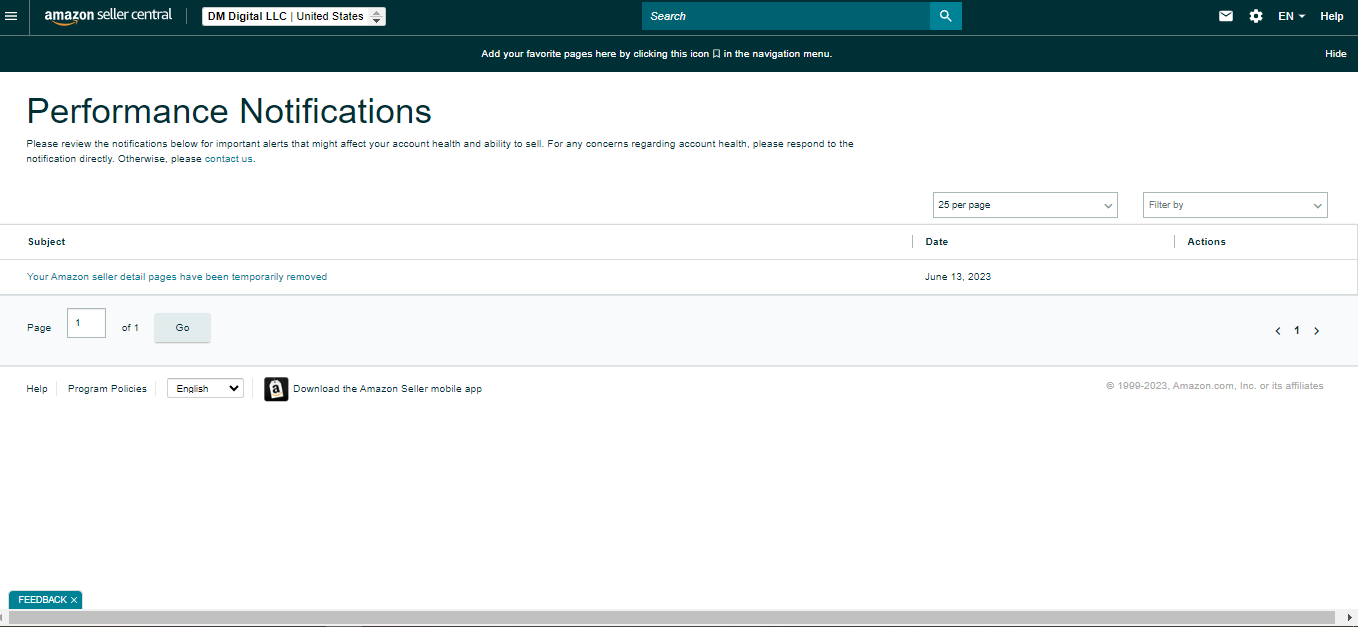Image resolution: width=1358 pixels, height=627 pixels.
Task: Click the Performance Notifications heading
Action: click(229, 110)
